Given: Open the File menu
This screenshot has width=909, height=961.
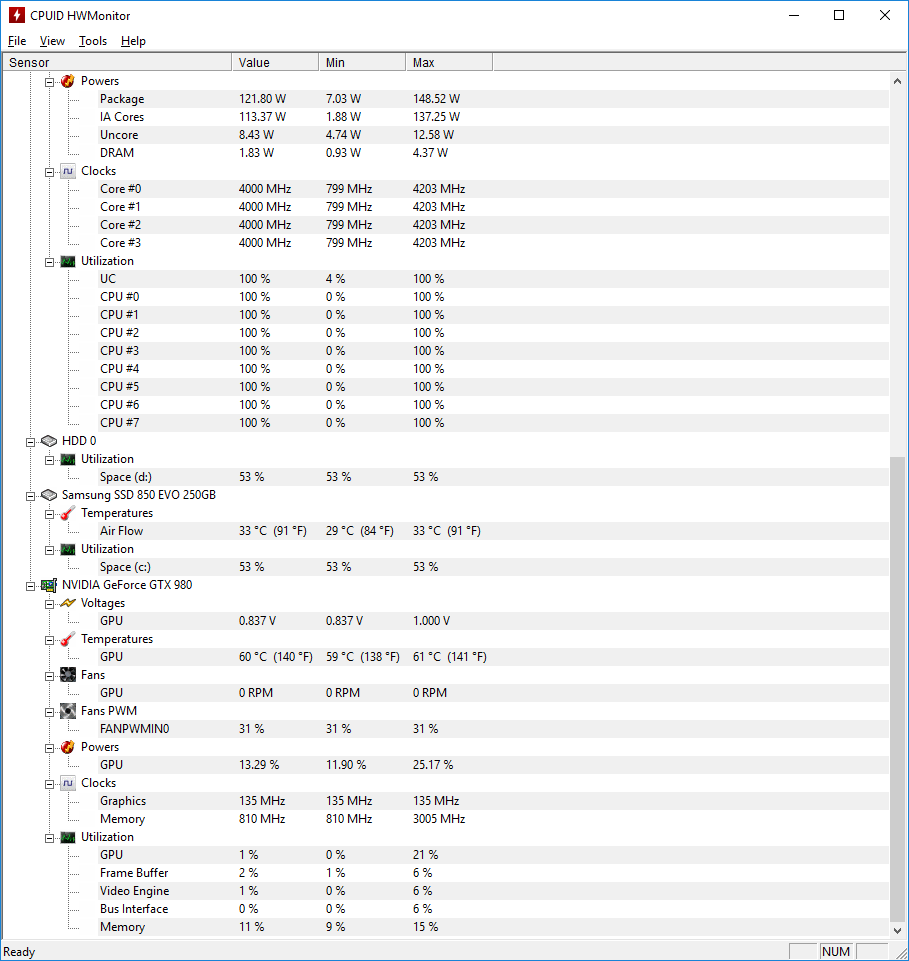Looking at the screenshot, I should click(17, 41).
